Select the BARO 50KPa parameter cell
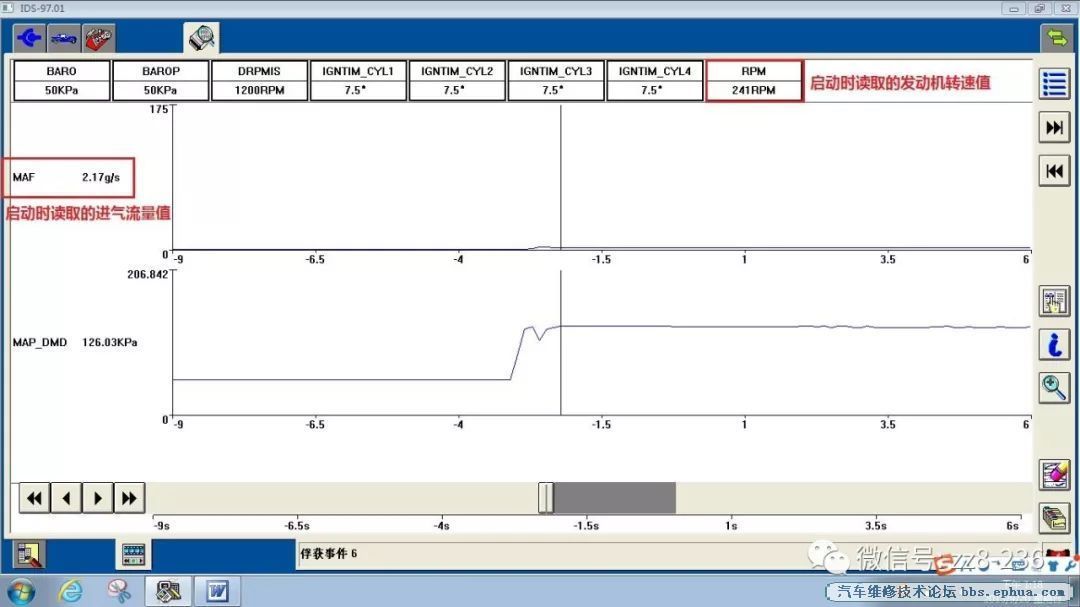The height and width of the screenshot is (607, 1080). [61, 81]
